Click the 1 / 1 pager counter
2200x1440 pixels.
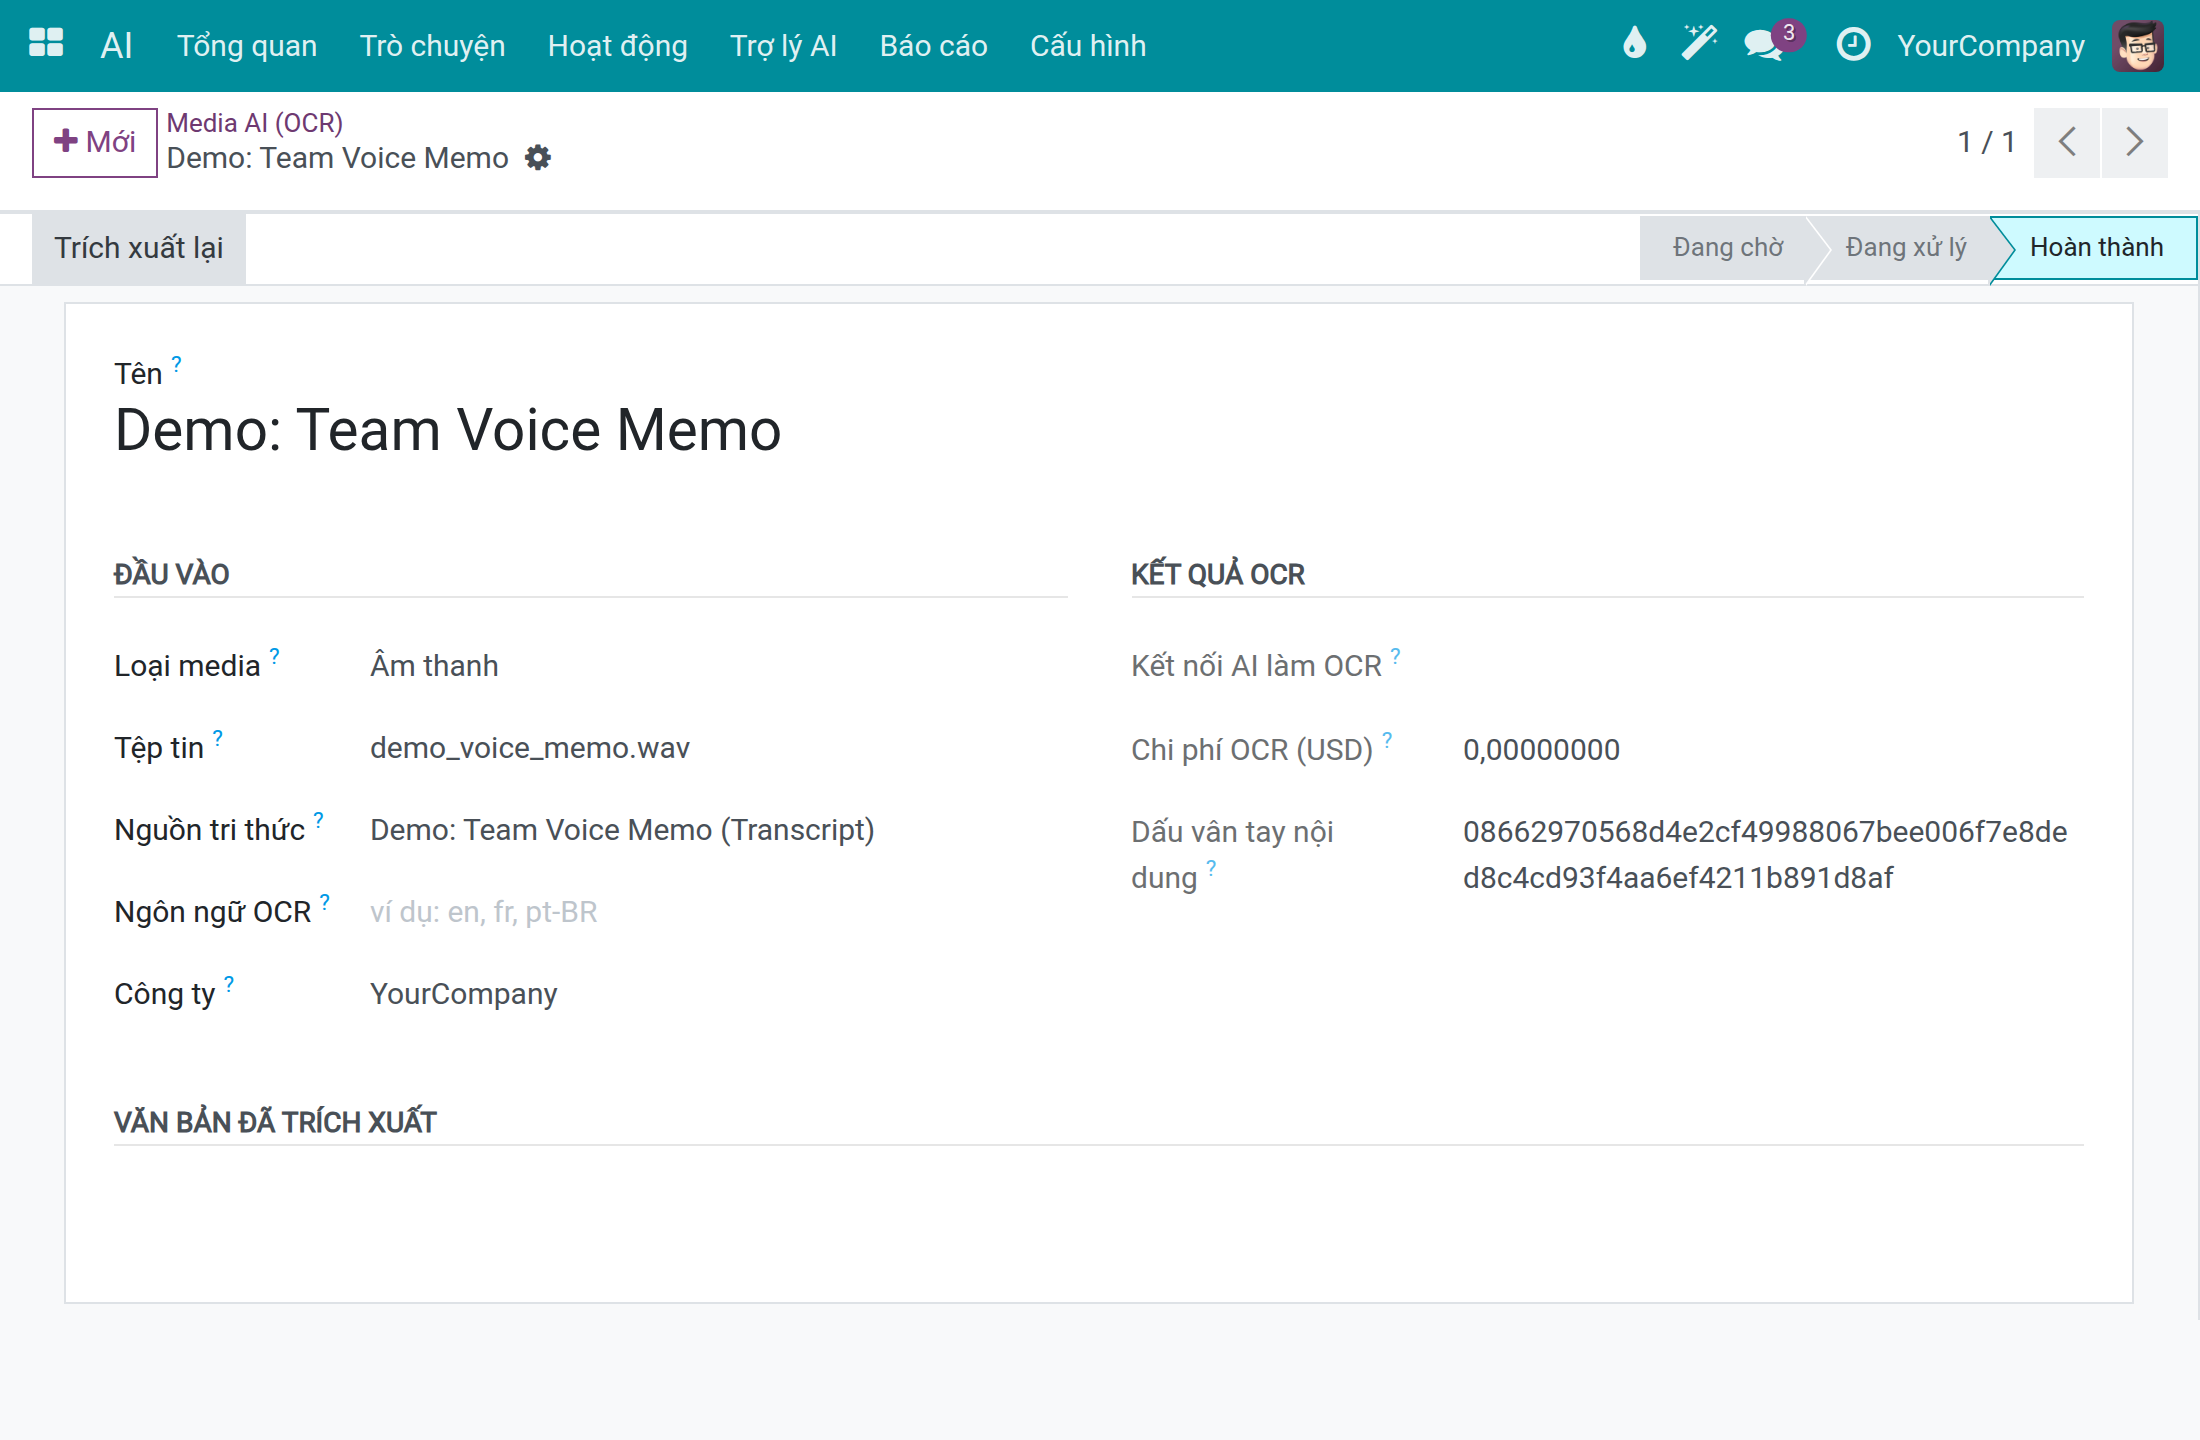(x=1986, y=142)
